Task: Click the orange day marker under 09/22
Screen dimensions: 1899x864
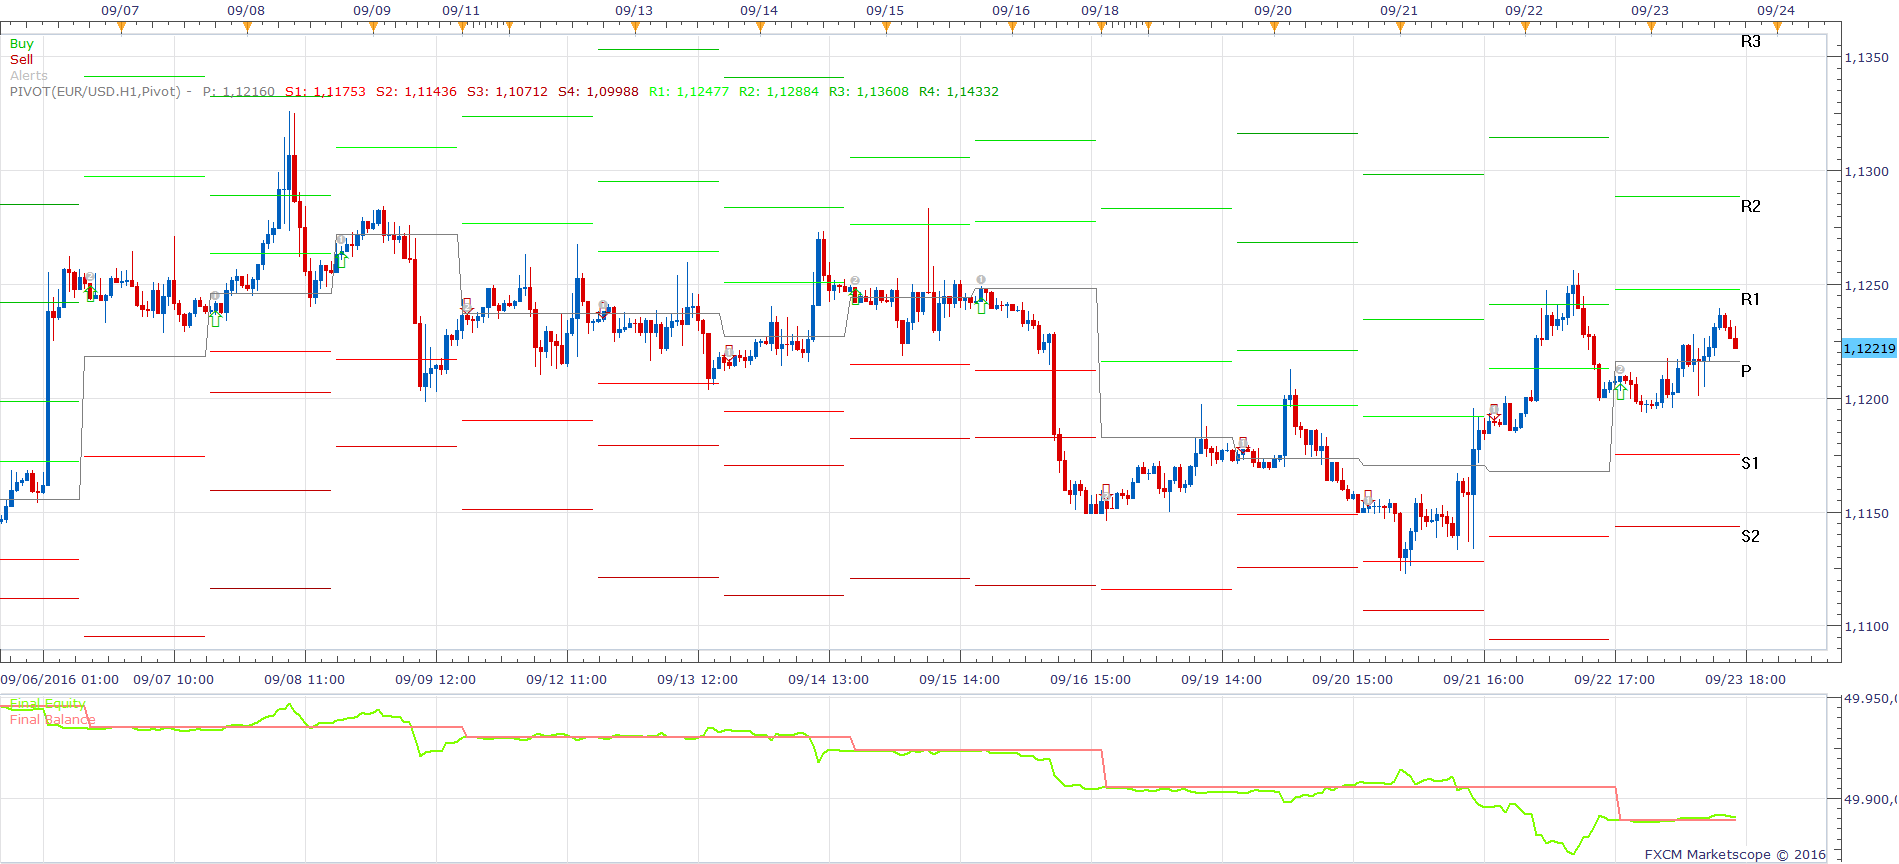Action: click(1525, 28)
